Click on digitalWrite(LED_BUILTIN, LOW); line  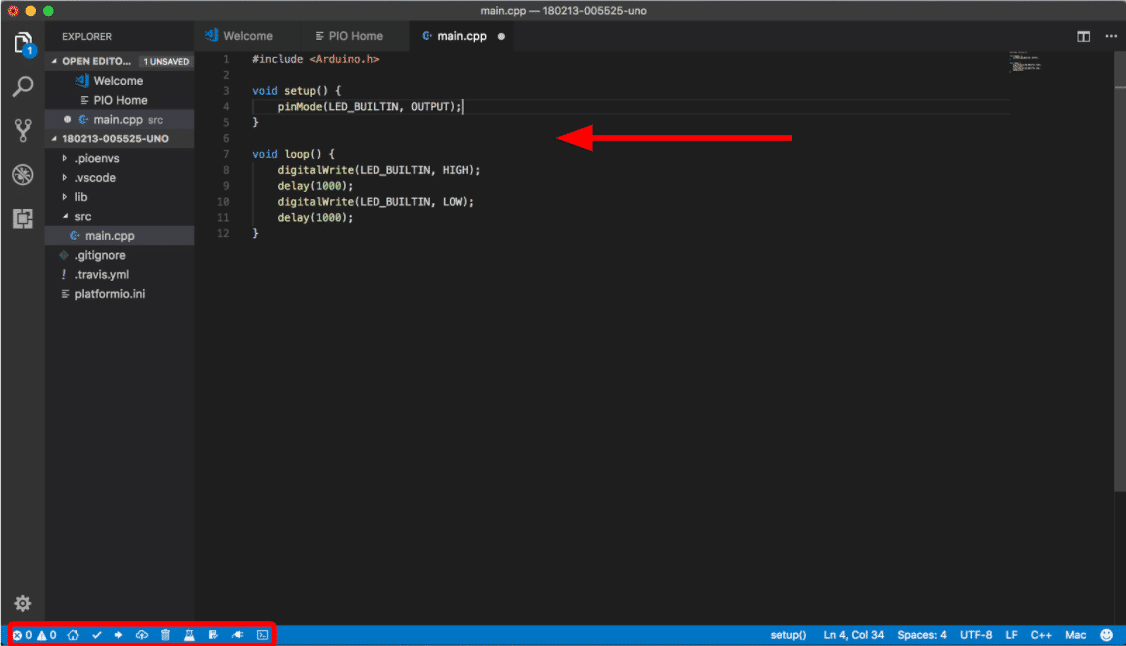pos(376,202)
